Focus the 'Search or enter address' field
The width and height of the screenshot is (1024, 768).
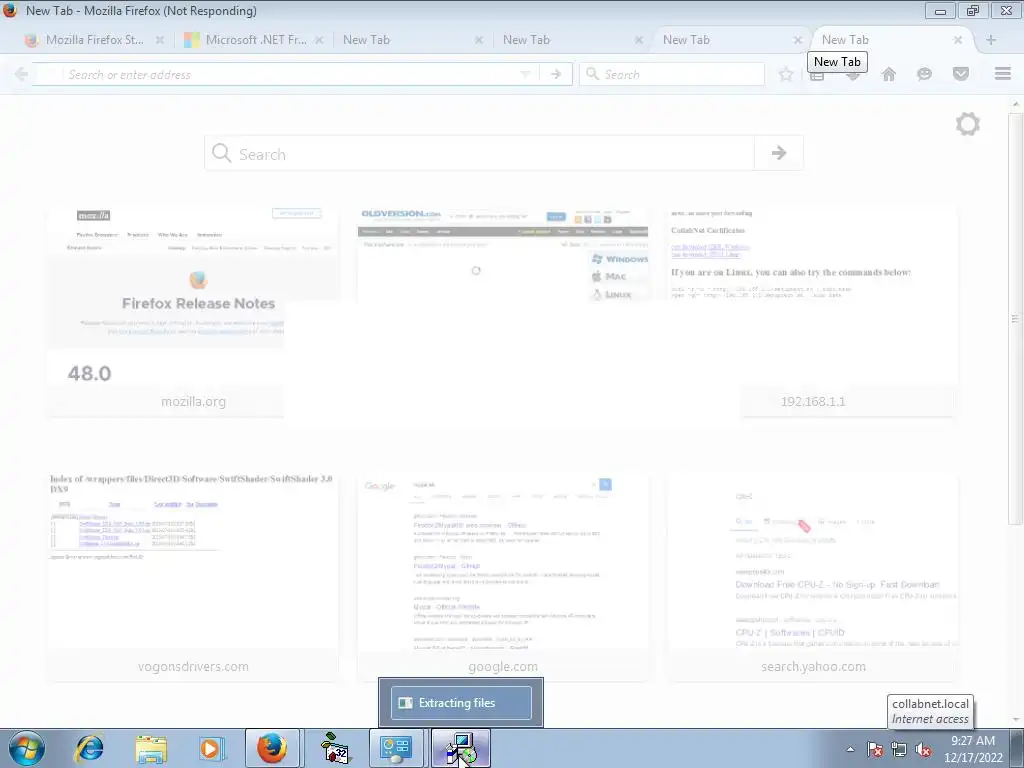(287, 74)
